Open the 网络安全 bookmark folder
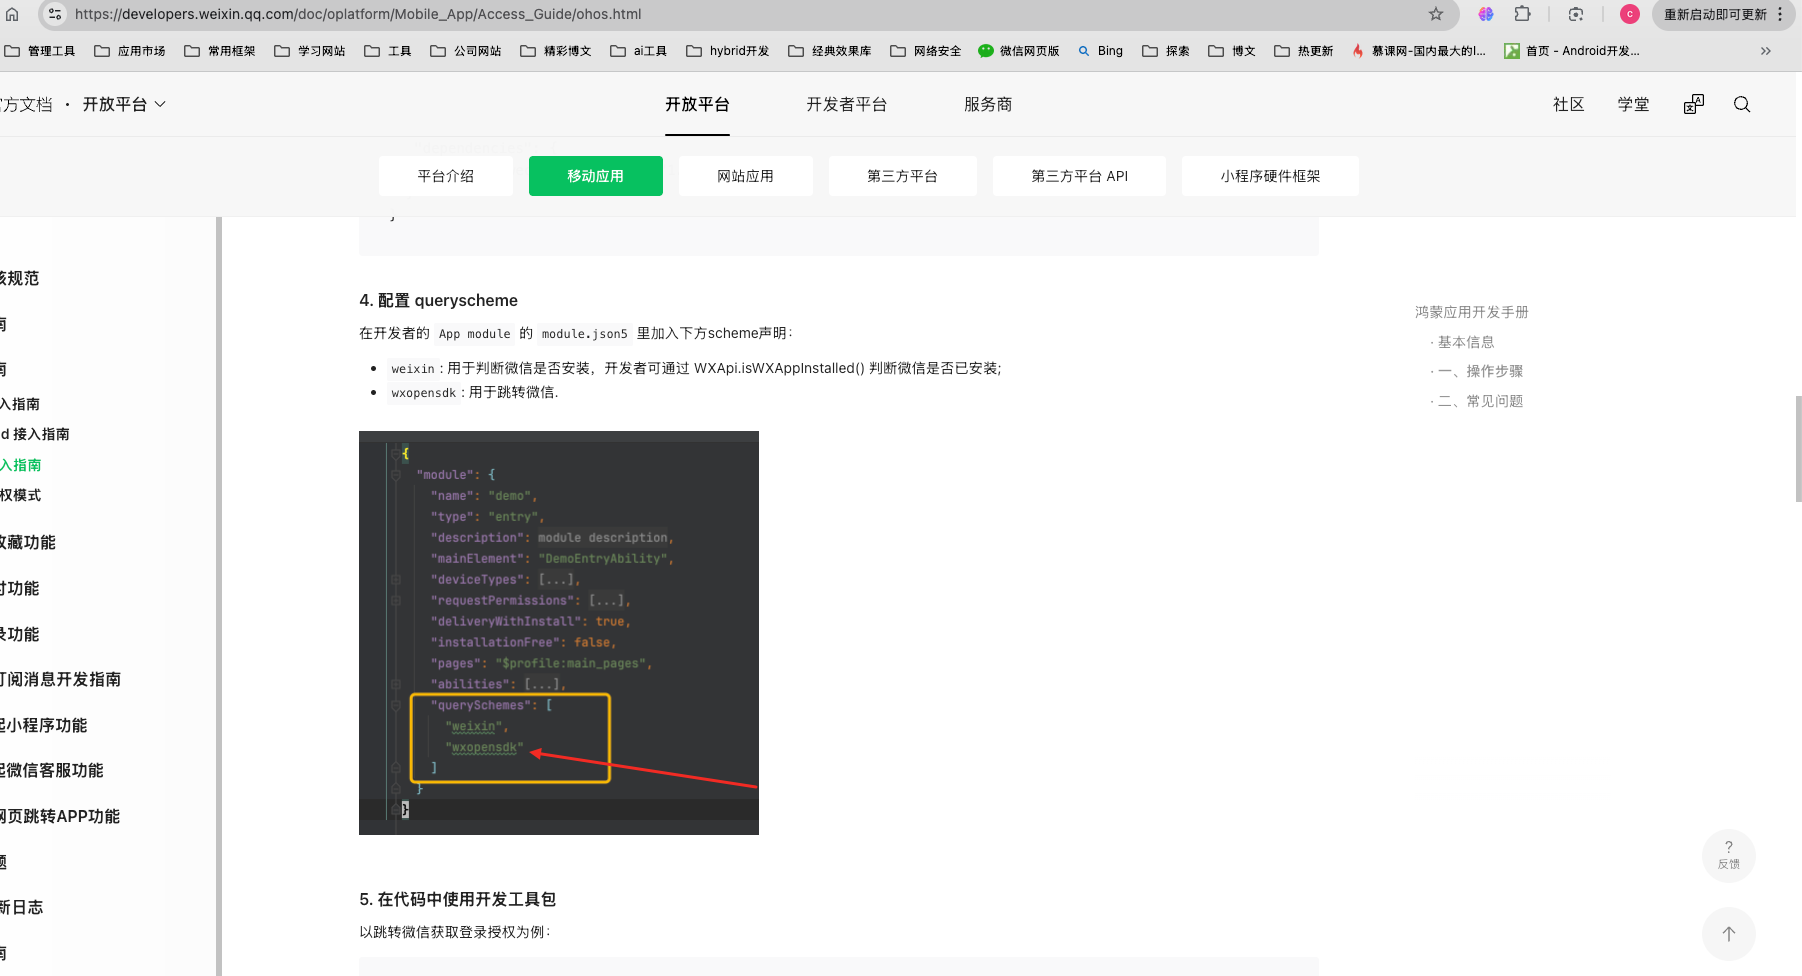 926,51
